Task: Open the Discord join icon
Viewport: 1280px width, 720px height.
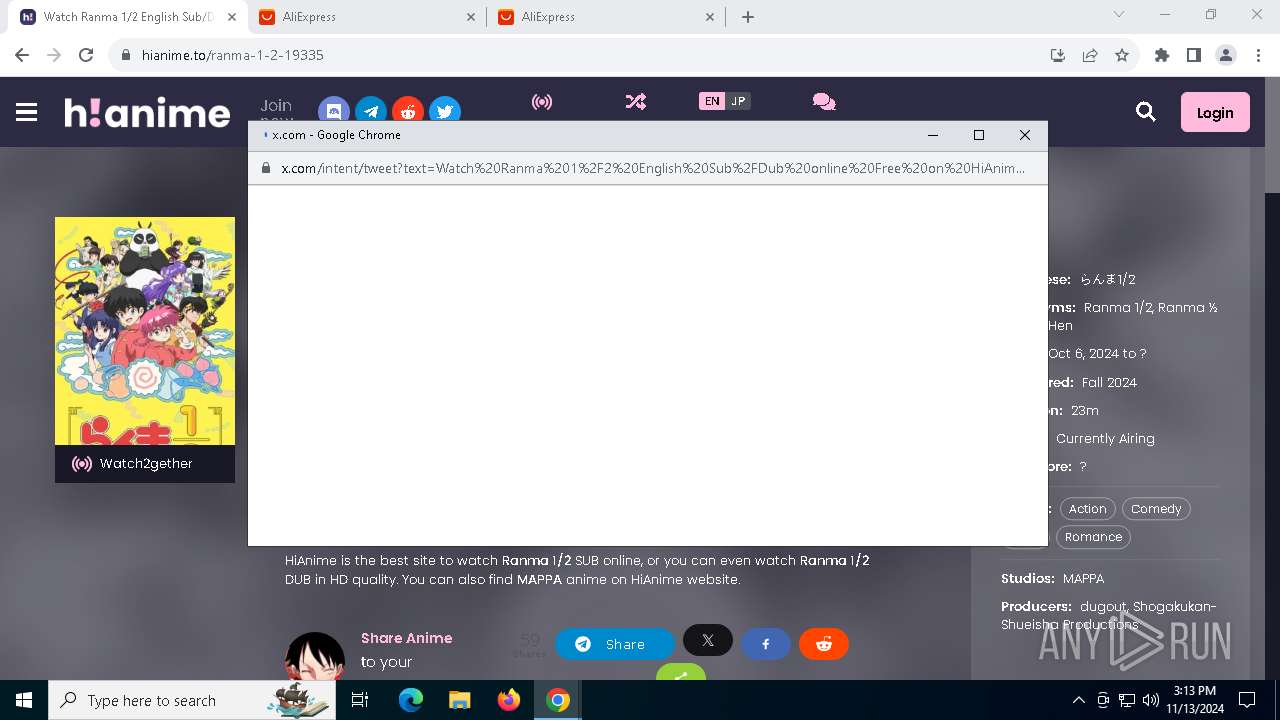Action: pyautogui.click(x=334, y=110)
